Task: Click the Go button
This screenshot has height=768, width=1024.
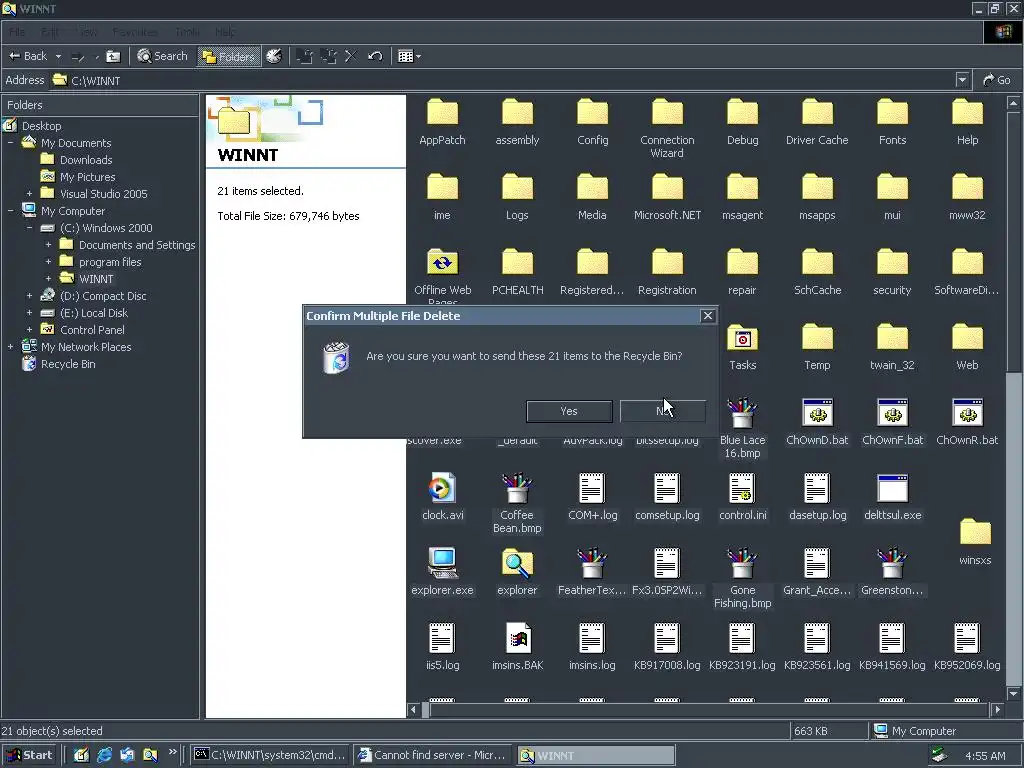Action: pos(997,80)
